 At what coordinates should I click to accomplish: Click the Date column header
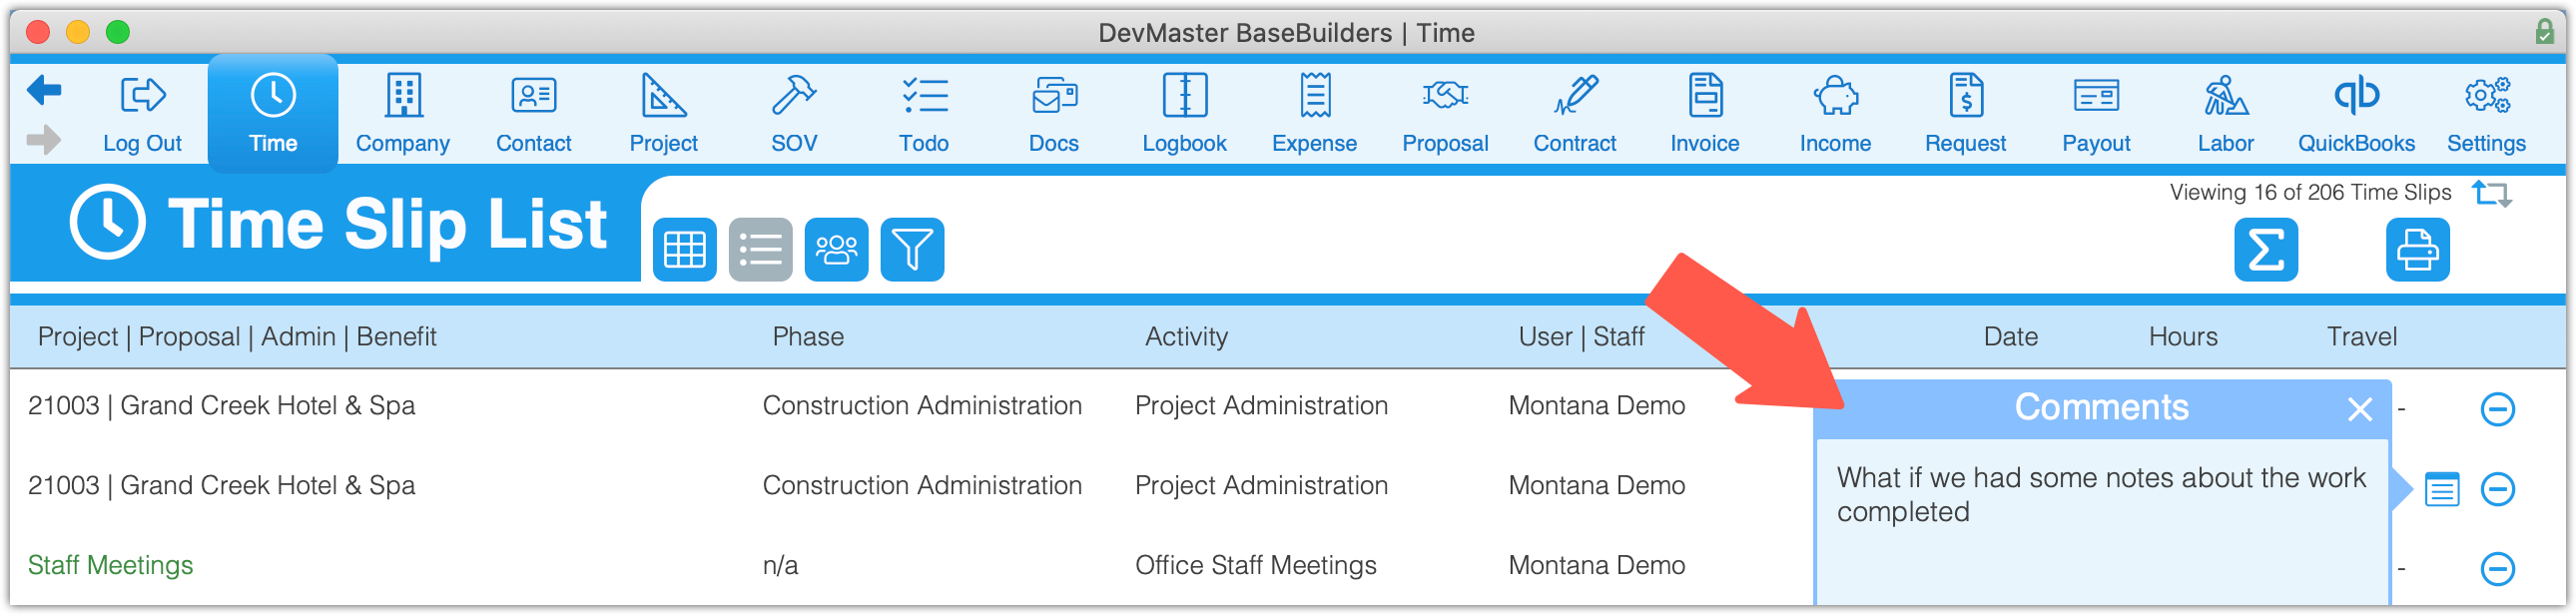(x=2010, y=337)
